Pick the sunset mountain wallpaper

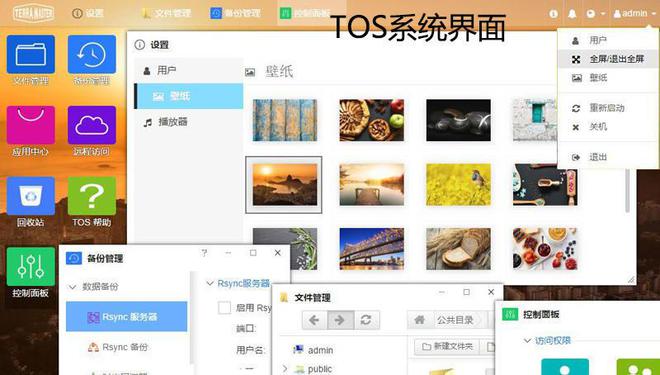pos(285,184)
